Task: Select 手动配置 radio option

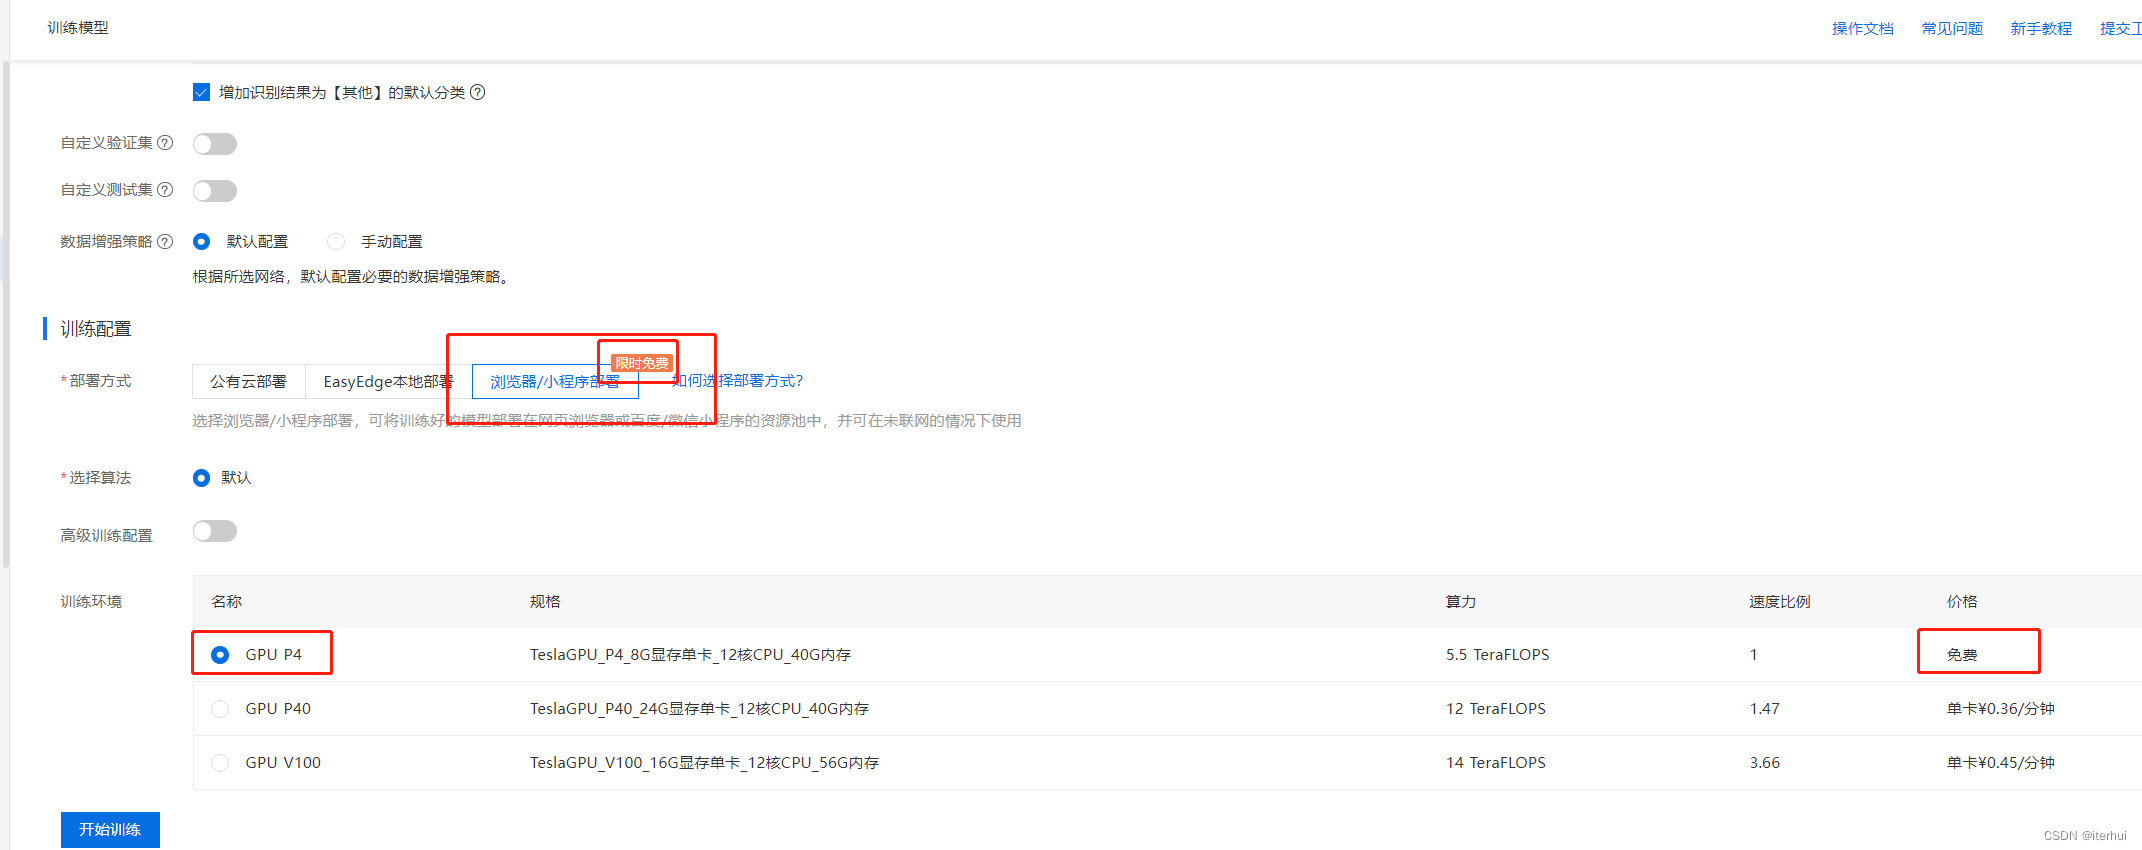Action: pyautogui.click(x=336, y=242)
